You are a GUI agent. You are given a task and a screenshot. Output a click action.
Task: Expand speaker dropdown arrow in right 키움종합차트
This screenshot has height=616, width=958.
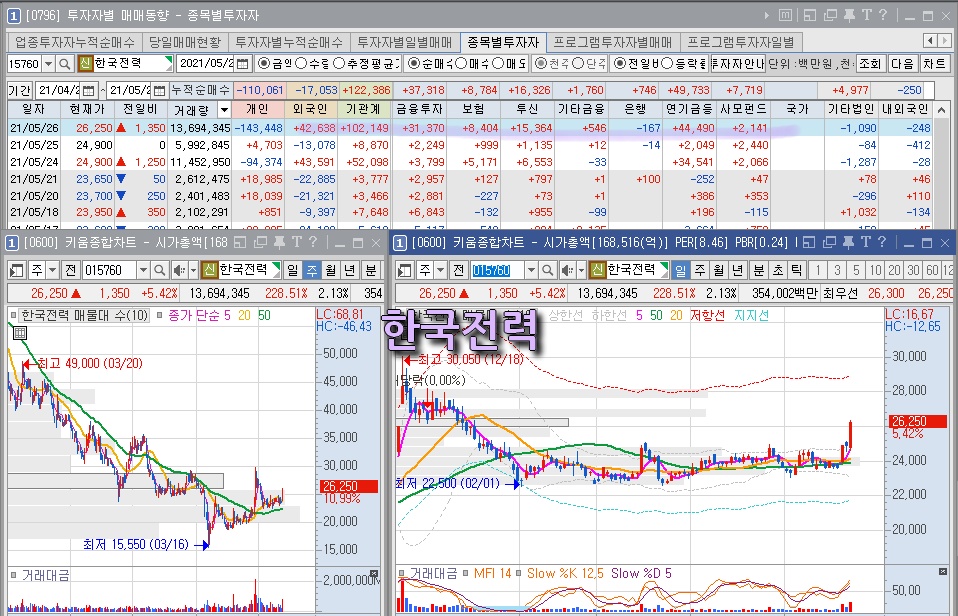pos(582,270)
